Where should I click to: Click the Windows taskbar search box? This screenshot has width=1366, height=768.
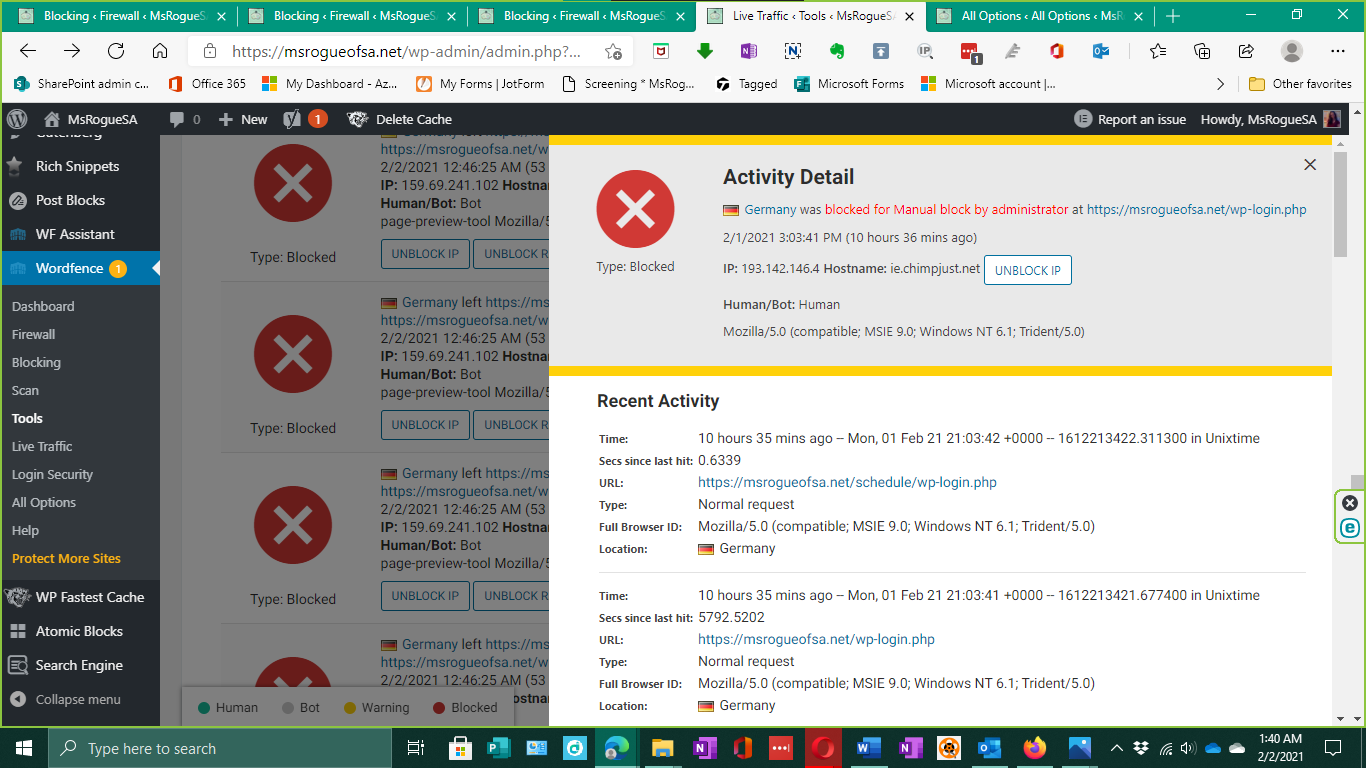point(220,748)
